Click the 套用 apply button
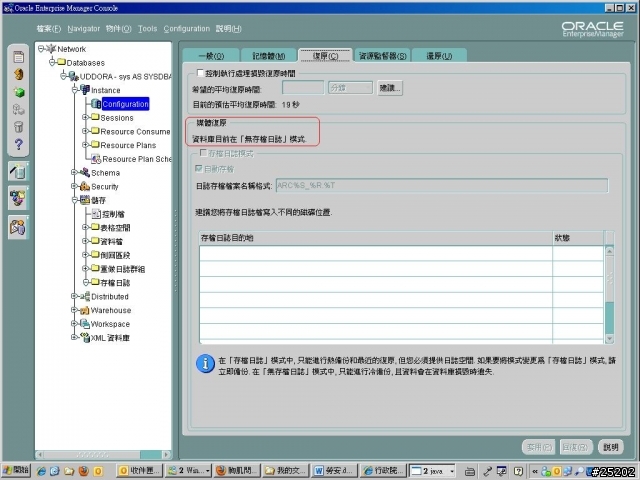 point(540,447)
